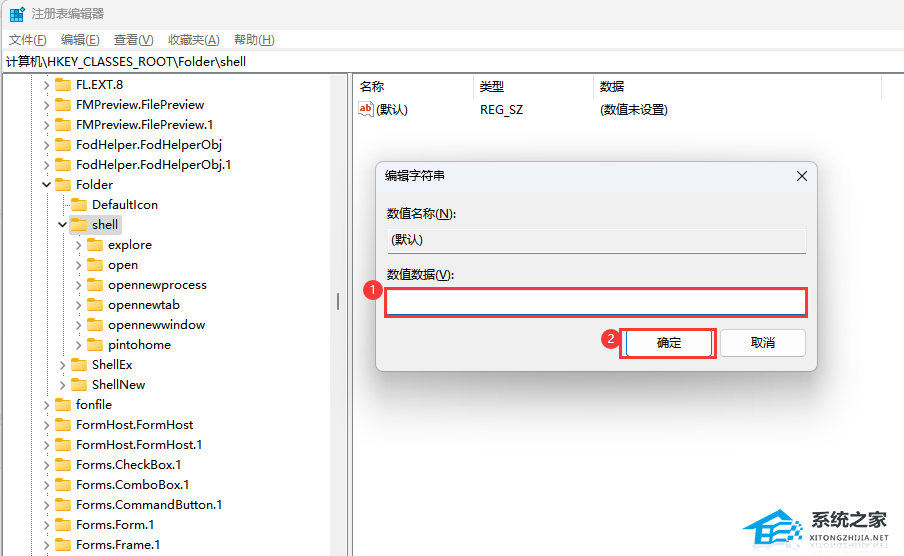Image resolution: width=904 pixels, height=556 pixels.
Task: Select the FMPreview.FilePreview.1 key
Action: tap(145, 125)
